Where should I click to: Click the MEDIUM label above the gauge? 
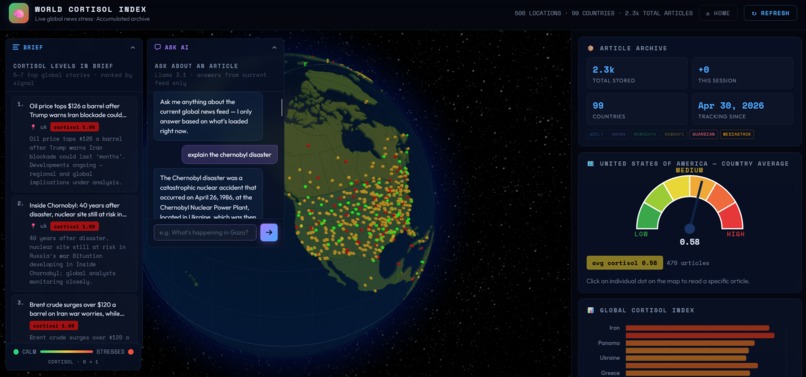pos(689,170)
